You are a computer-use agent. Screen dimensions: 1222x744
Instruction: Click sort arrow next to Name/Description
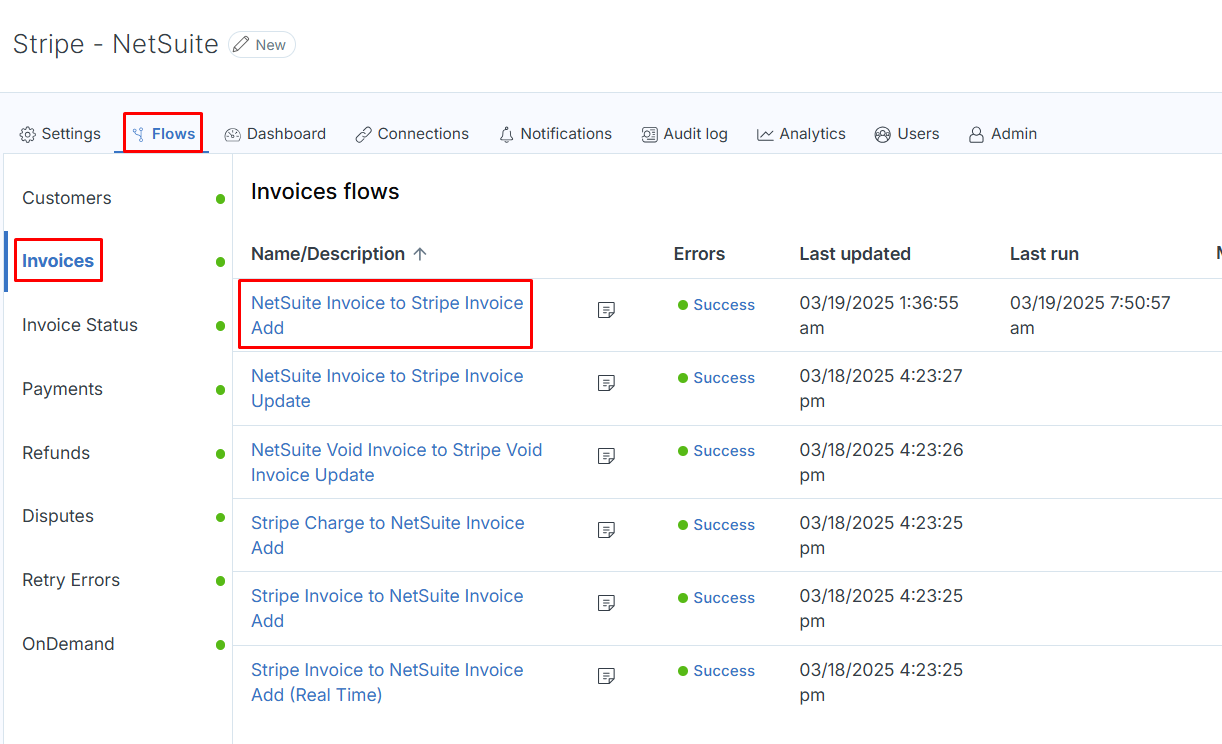(x=420, y=254)
